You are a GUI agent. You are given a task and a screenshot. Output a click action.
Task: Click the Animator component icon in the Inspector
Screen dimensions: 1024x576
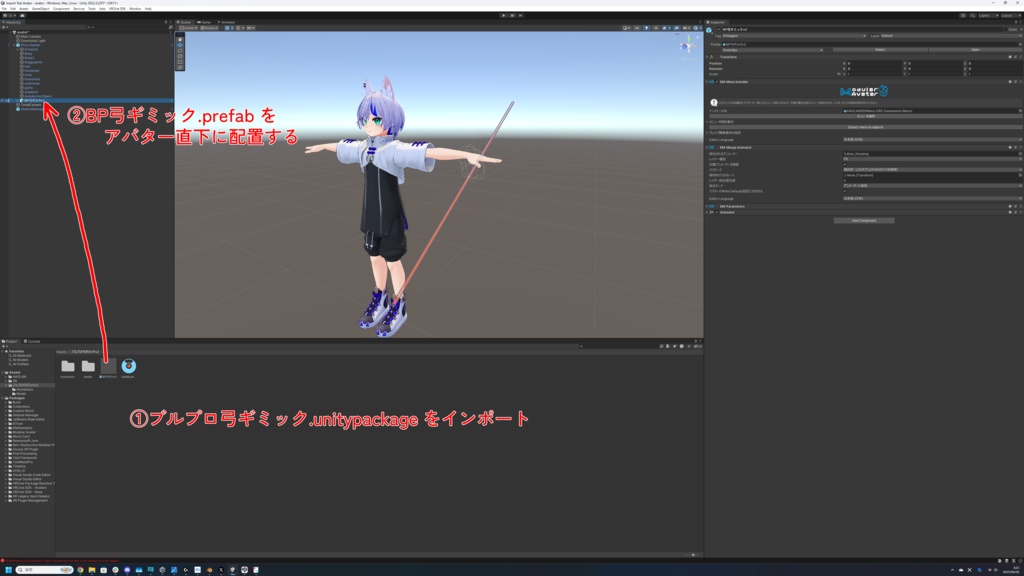click(712, 210)
